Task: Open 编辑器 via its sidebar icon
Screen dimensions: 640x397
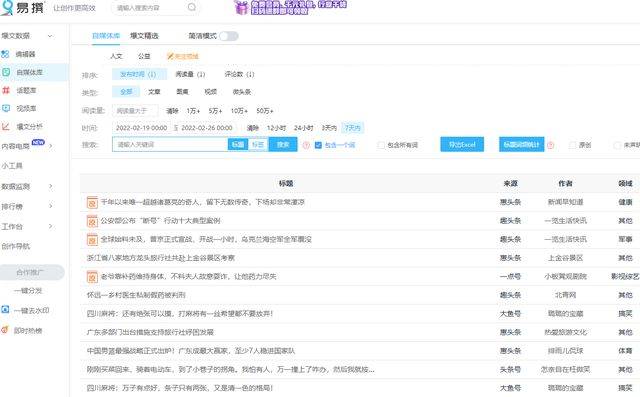Action: [5, 54]
